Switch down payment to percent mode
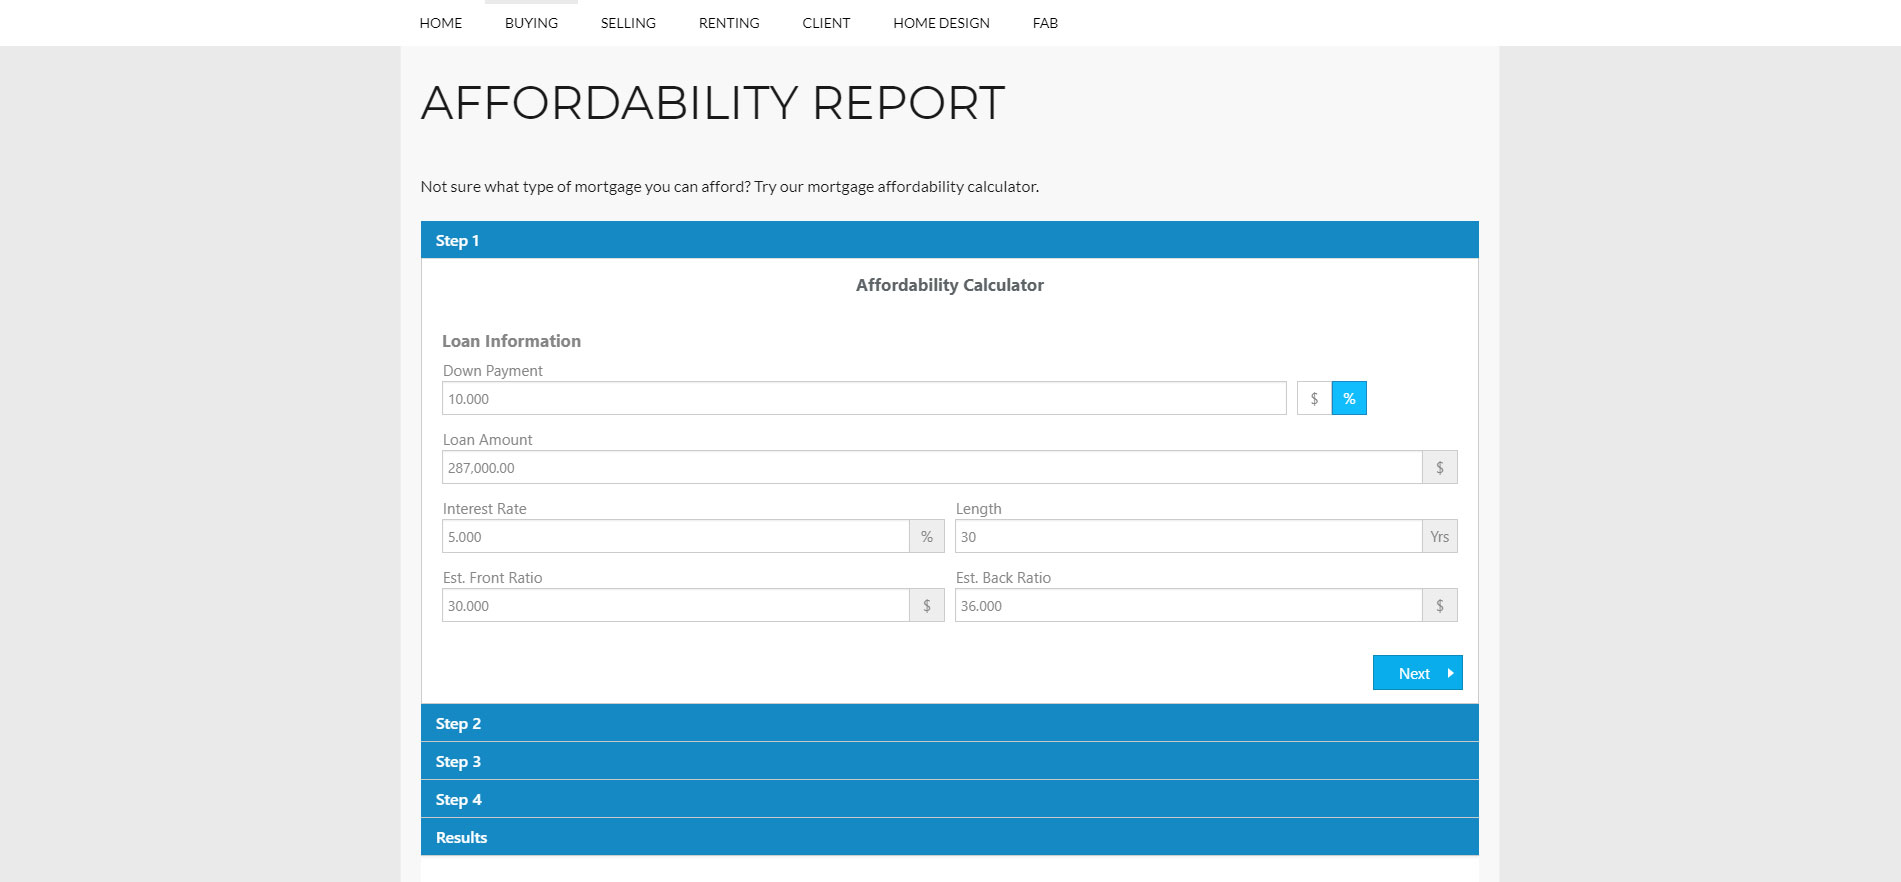 [x=1349, y=398]
